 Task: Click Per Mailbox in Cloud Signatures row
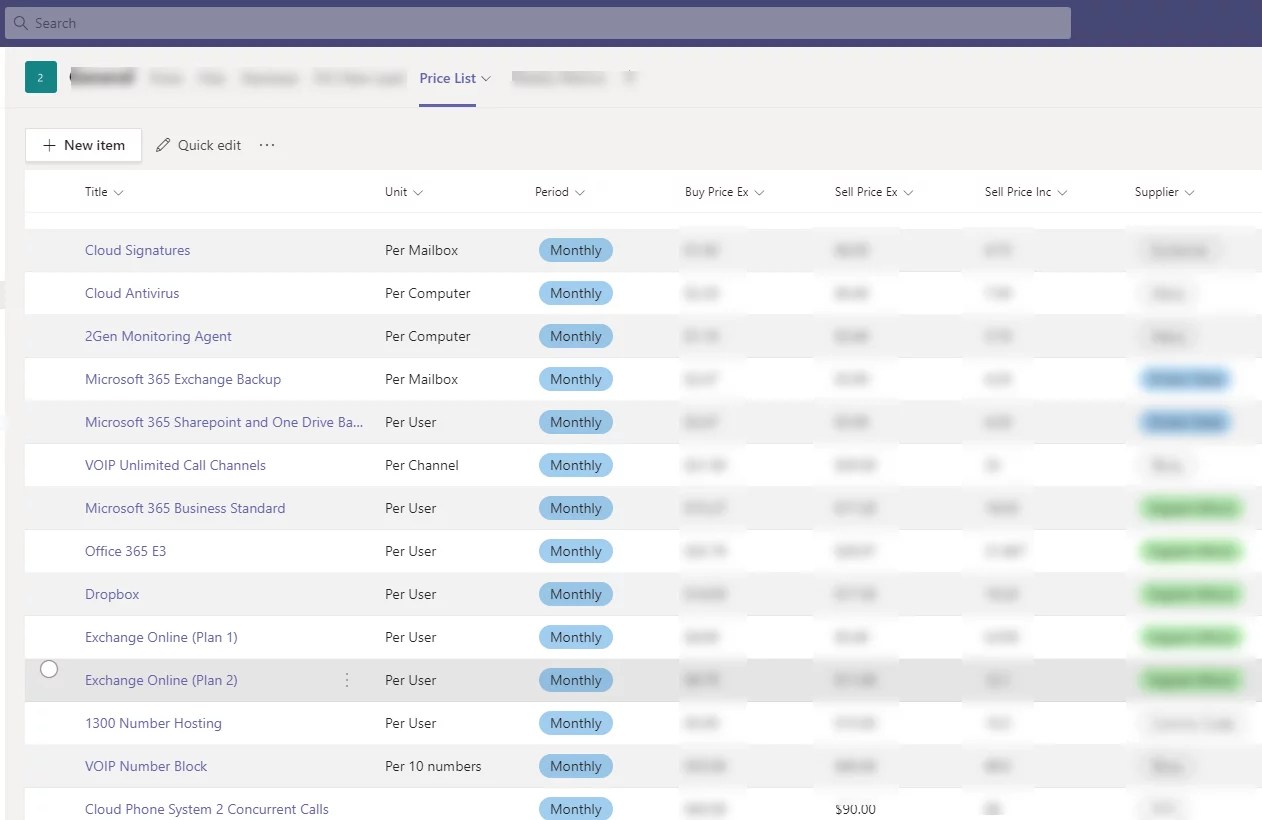(x=421, y=250)
